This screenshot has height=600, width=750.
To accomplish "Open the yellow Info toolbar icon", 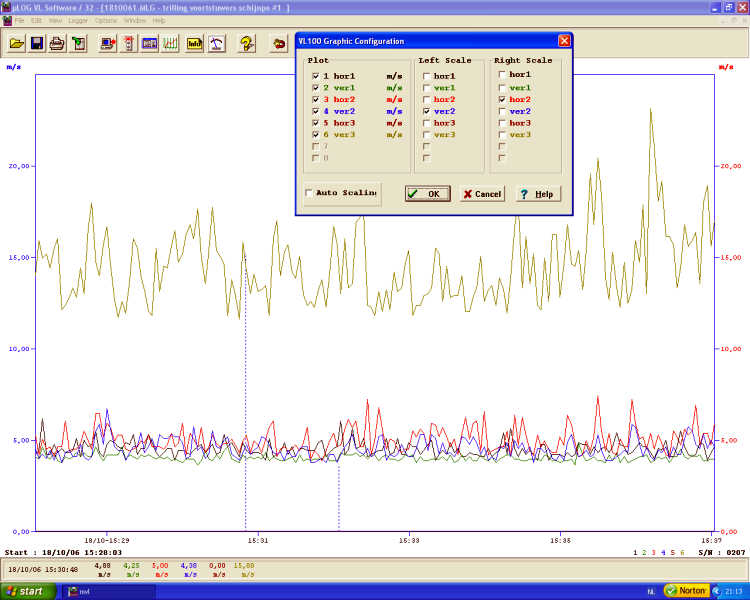I will (195, 44).
